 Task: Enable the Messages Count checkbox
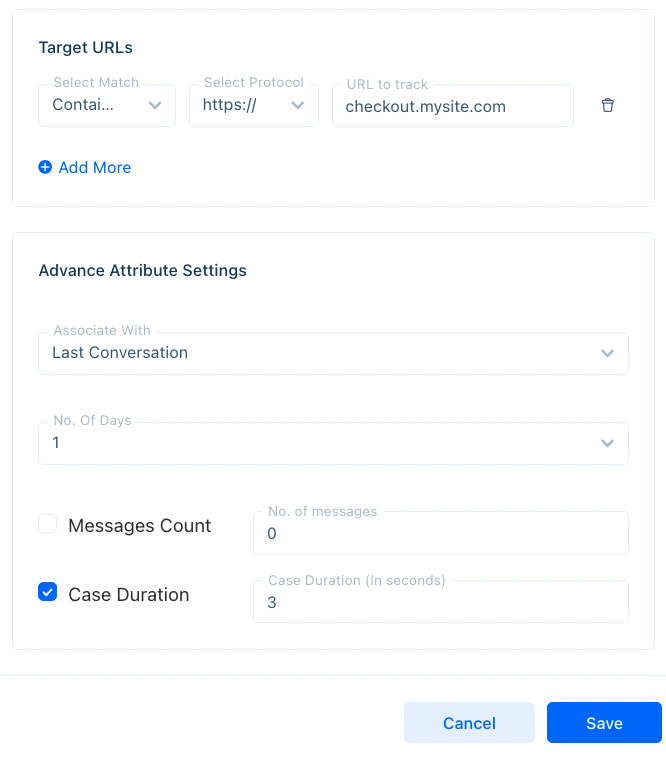click(48, 524)
